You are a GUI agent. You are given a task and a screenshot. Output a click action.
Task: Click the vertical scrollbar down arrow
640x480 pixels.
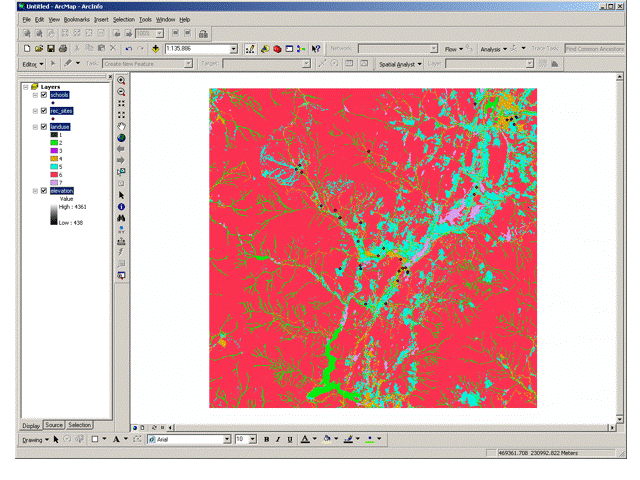620,419
